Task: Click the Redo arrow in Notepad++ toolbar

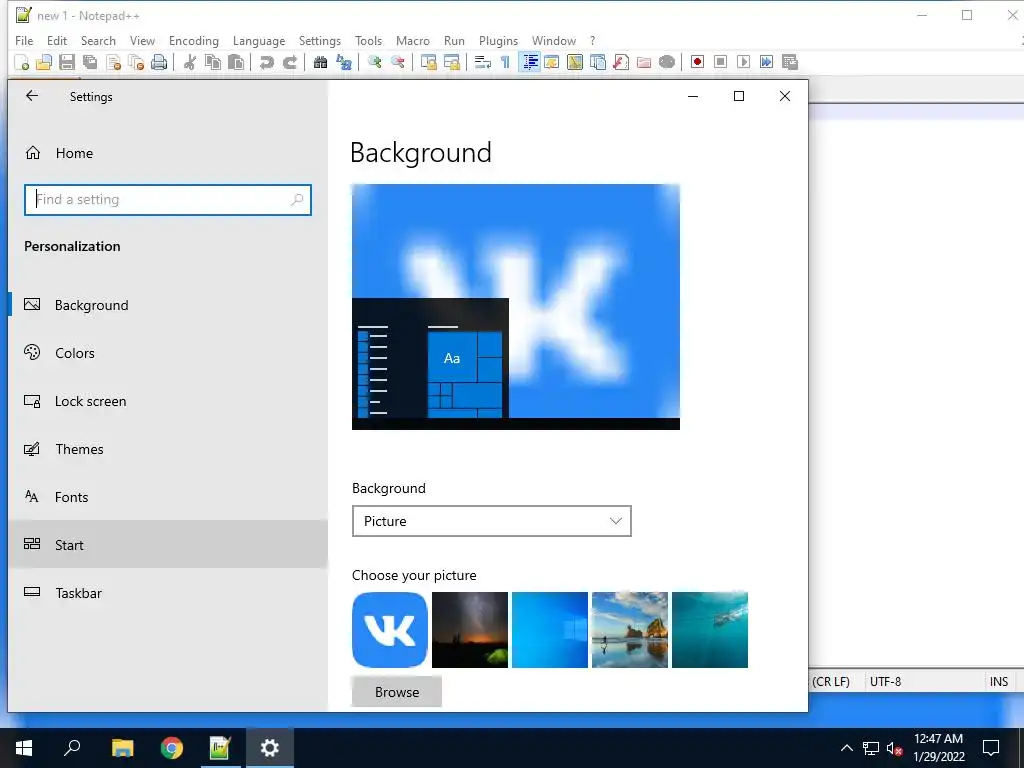Action: tap(289, 62)
